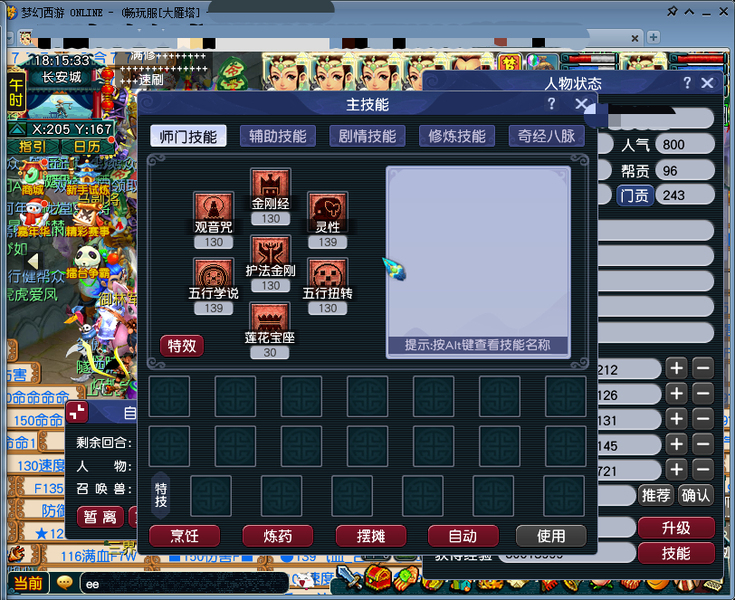Increase the attribute showing 212
The width and height of the screenshot is (735, 600).
coord(676,368)
